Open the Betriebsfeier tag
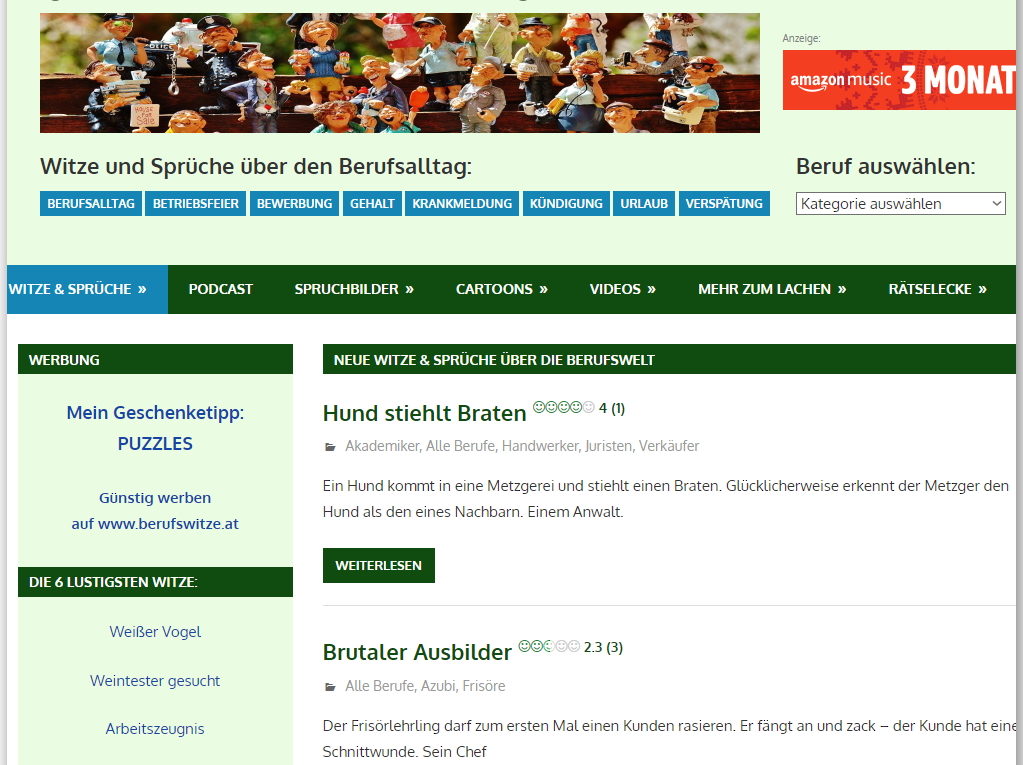 (x=196, y=203)
